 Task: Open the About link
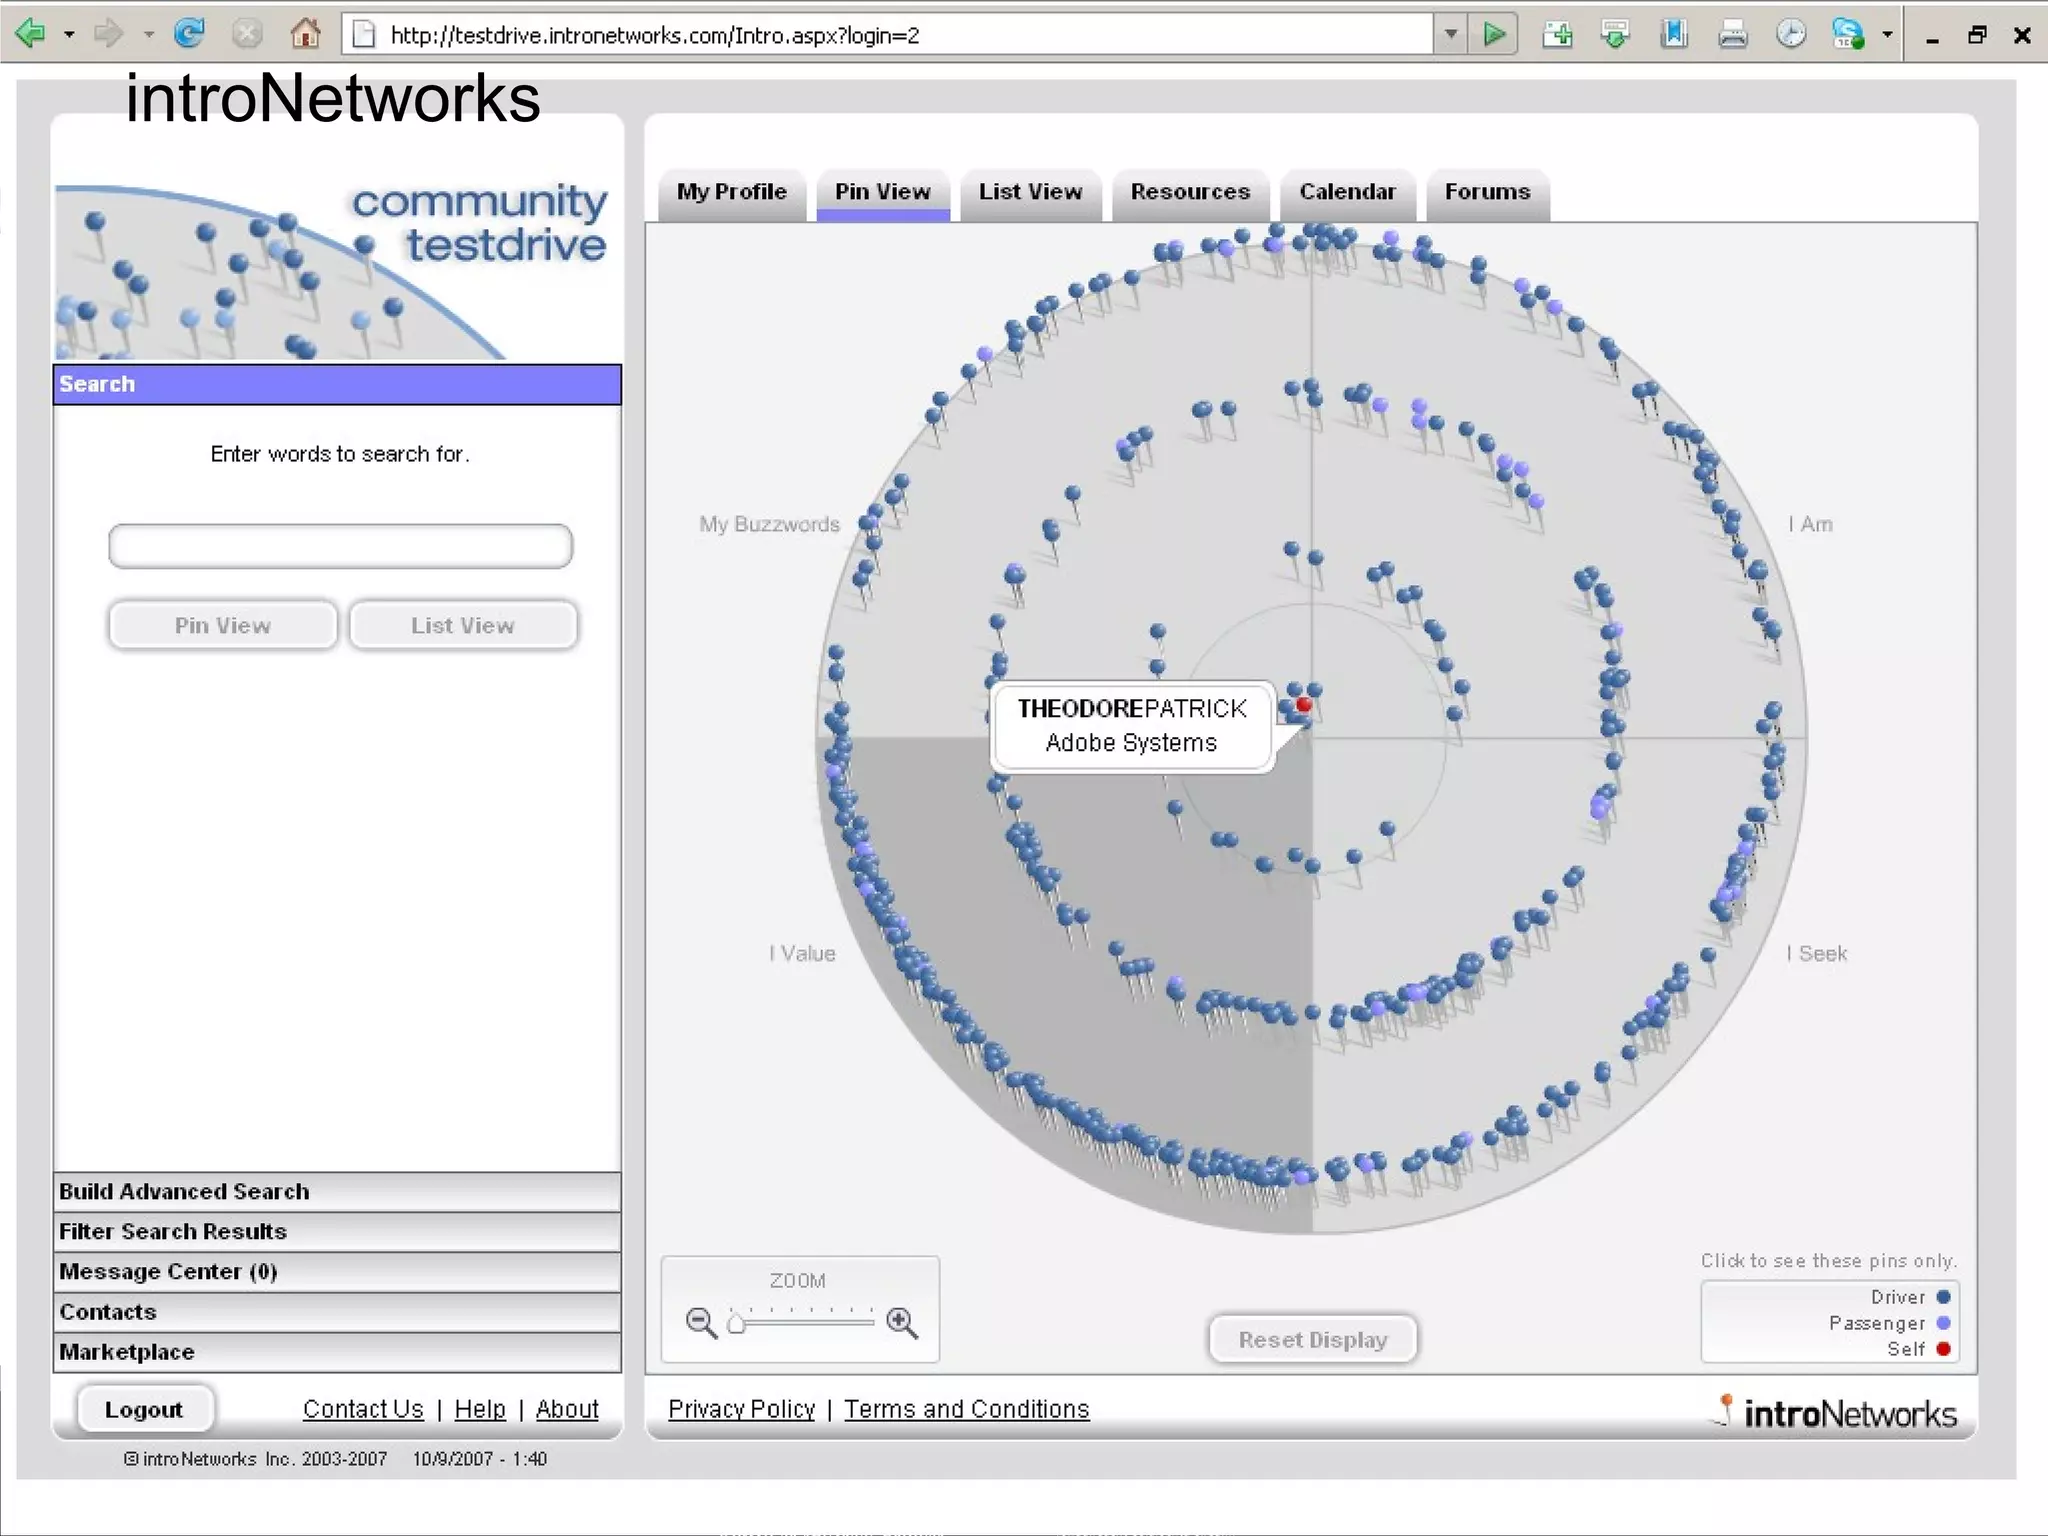(x=567, y=1409)
